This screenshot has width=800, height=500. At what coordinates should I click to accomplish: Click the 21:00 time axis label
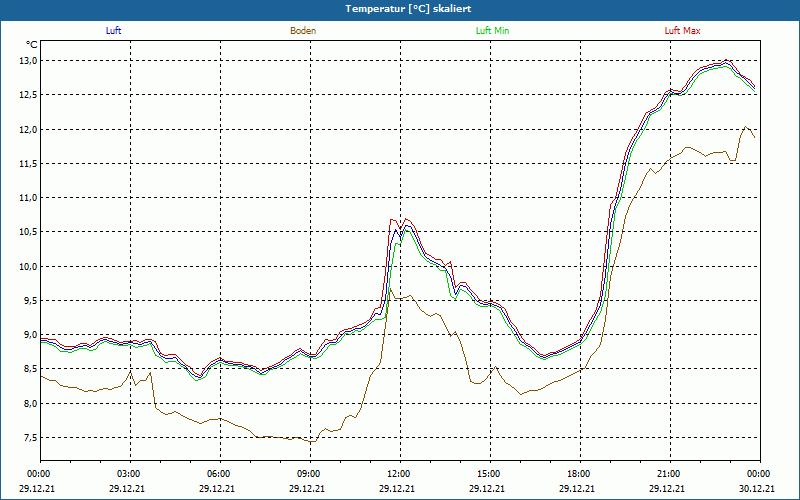point(667,474)
